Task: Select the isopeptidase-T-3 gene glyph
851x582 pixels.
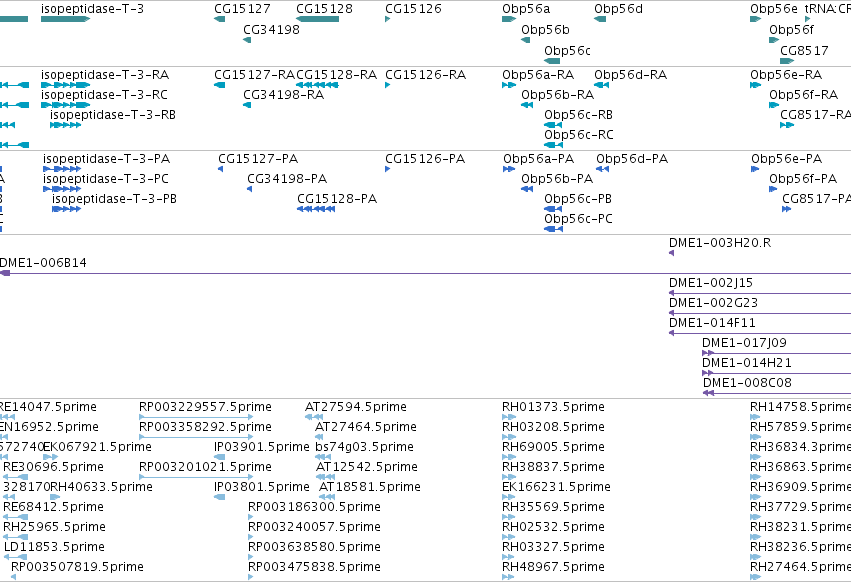Action: (x=65, y=20)
